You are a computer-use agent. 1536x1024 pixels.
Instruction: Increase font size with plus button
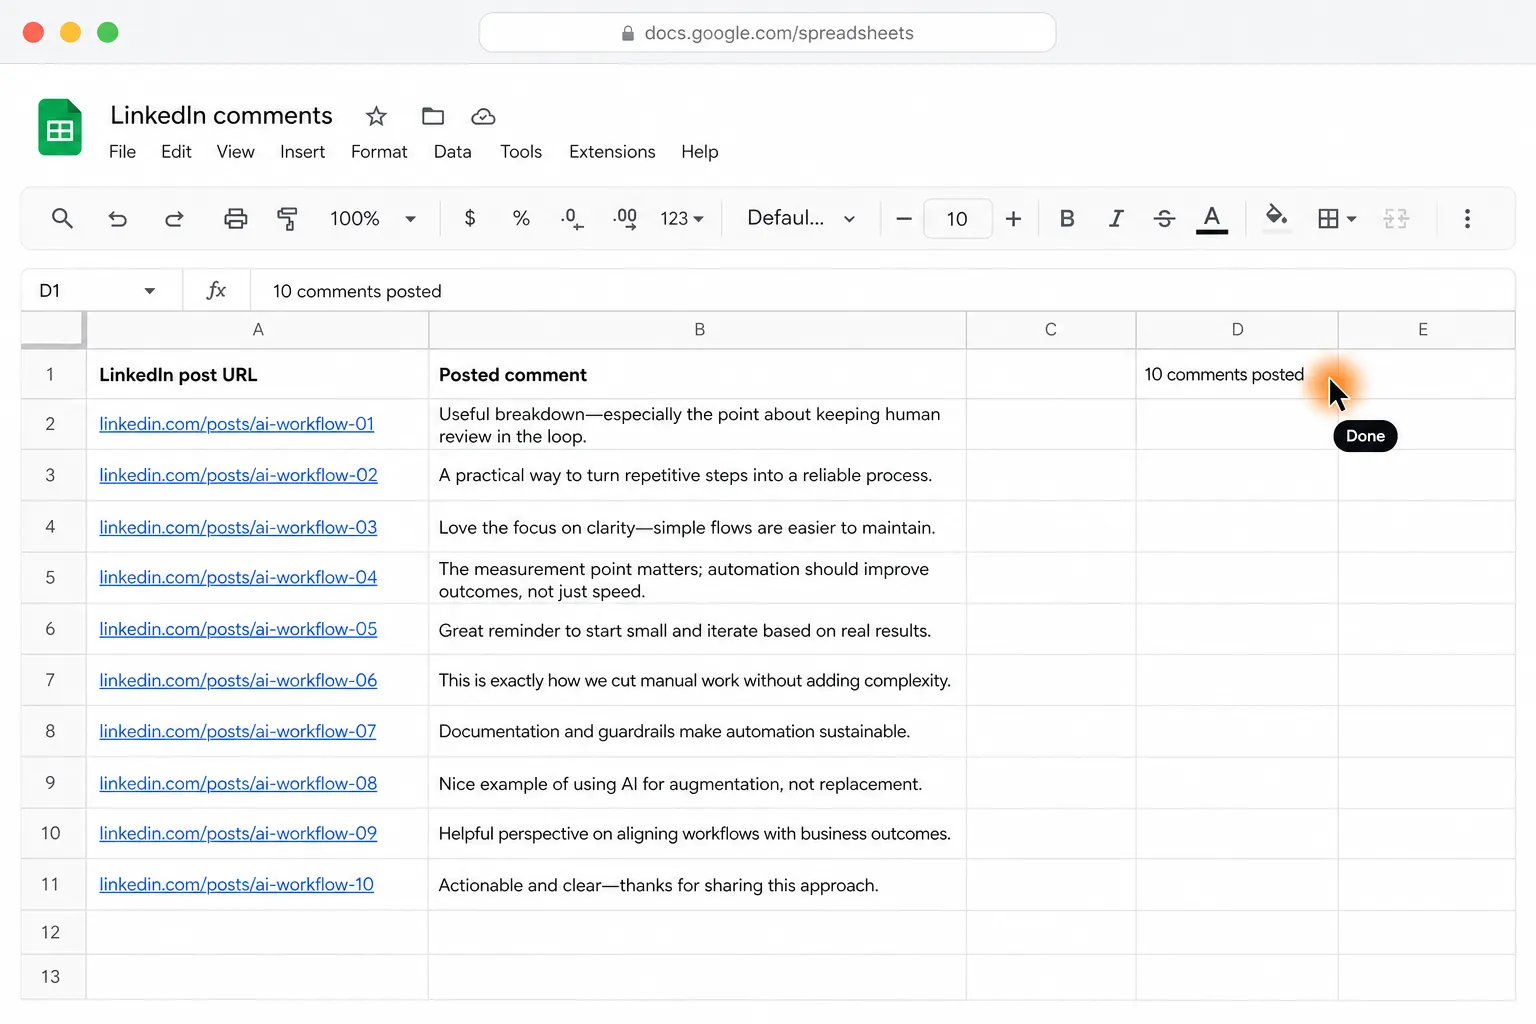coord(1013,218)
